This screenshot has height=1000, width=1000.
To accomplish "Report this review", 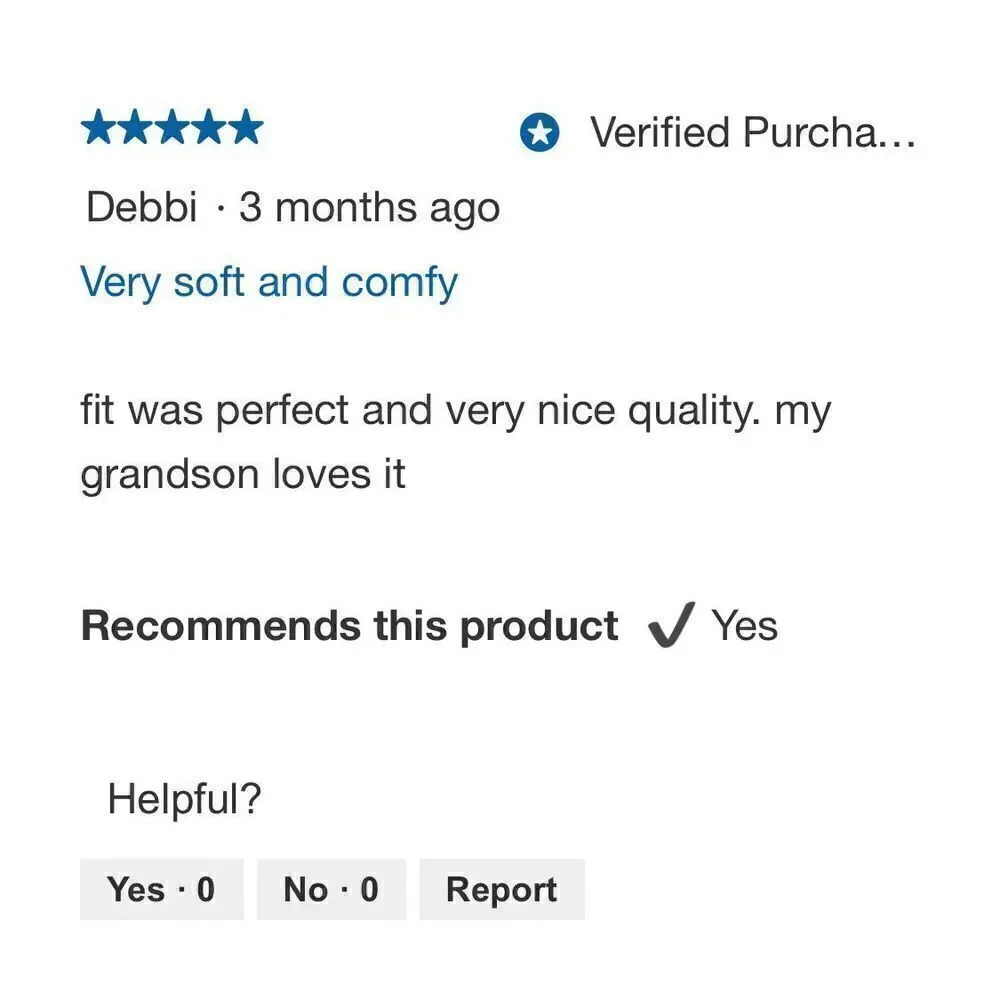I will (x=502, y=889).
